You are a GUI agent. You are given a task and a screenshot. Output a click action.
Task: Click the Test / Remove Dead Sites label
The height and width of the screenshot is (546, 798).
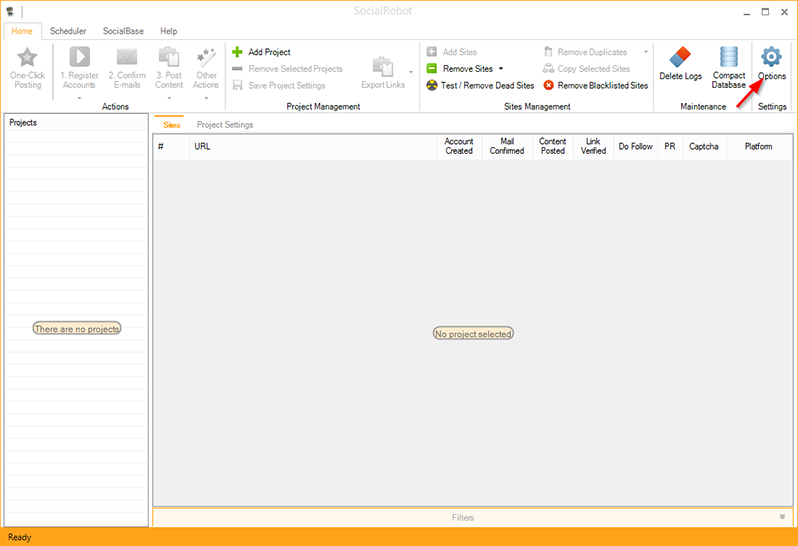pyautogui.click(x=488, y=85)
